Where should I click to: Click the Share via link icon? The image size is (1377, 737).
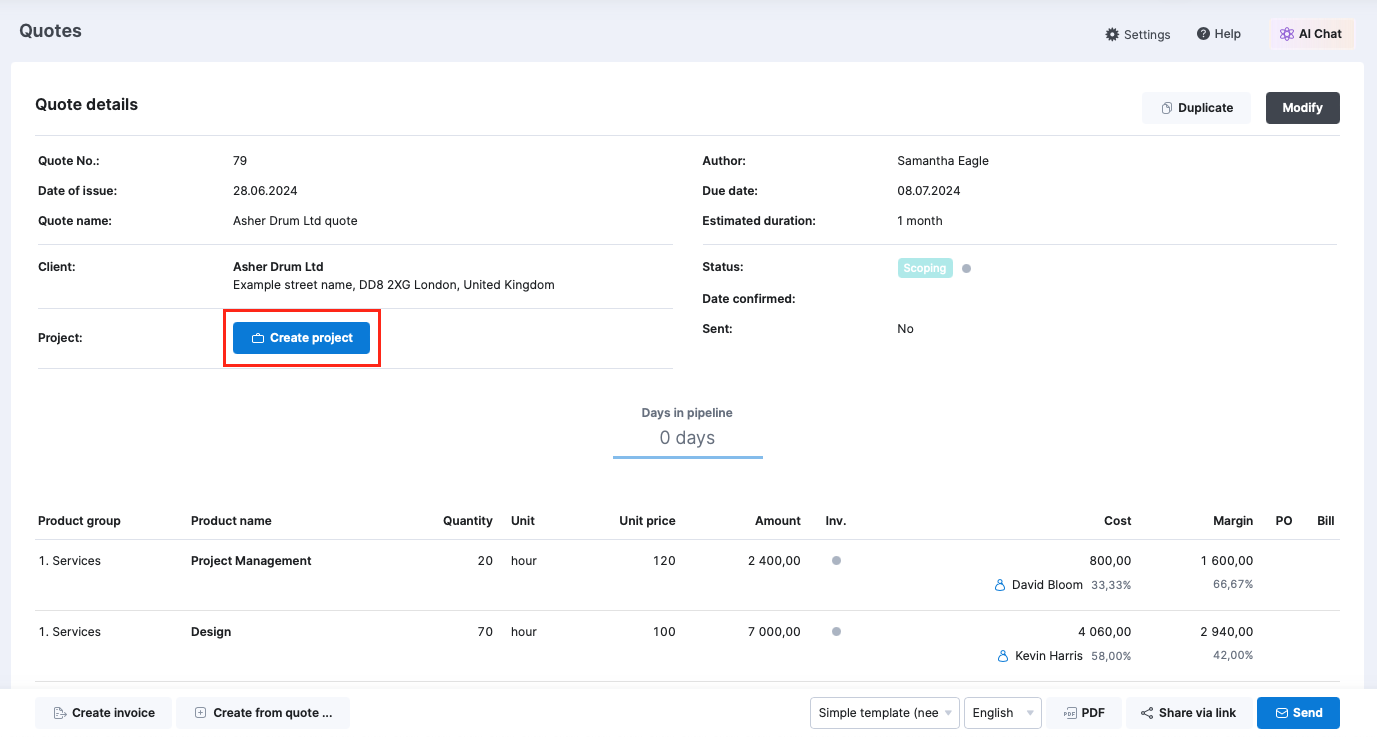click(1146, 712)
